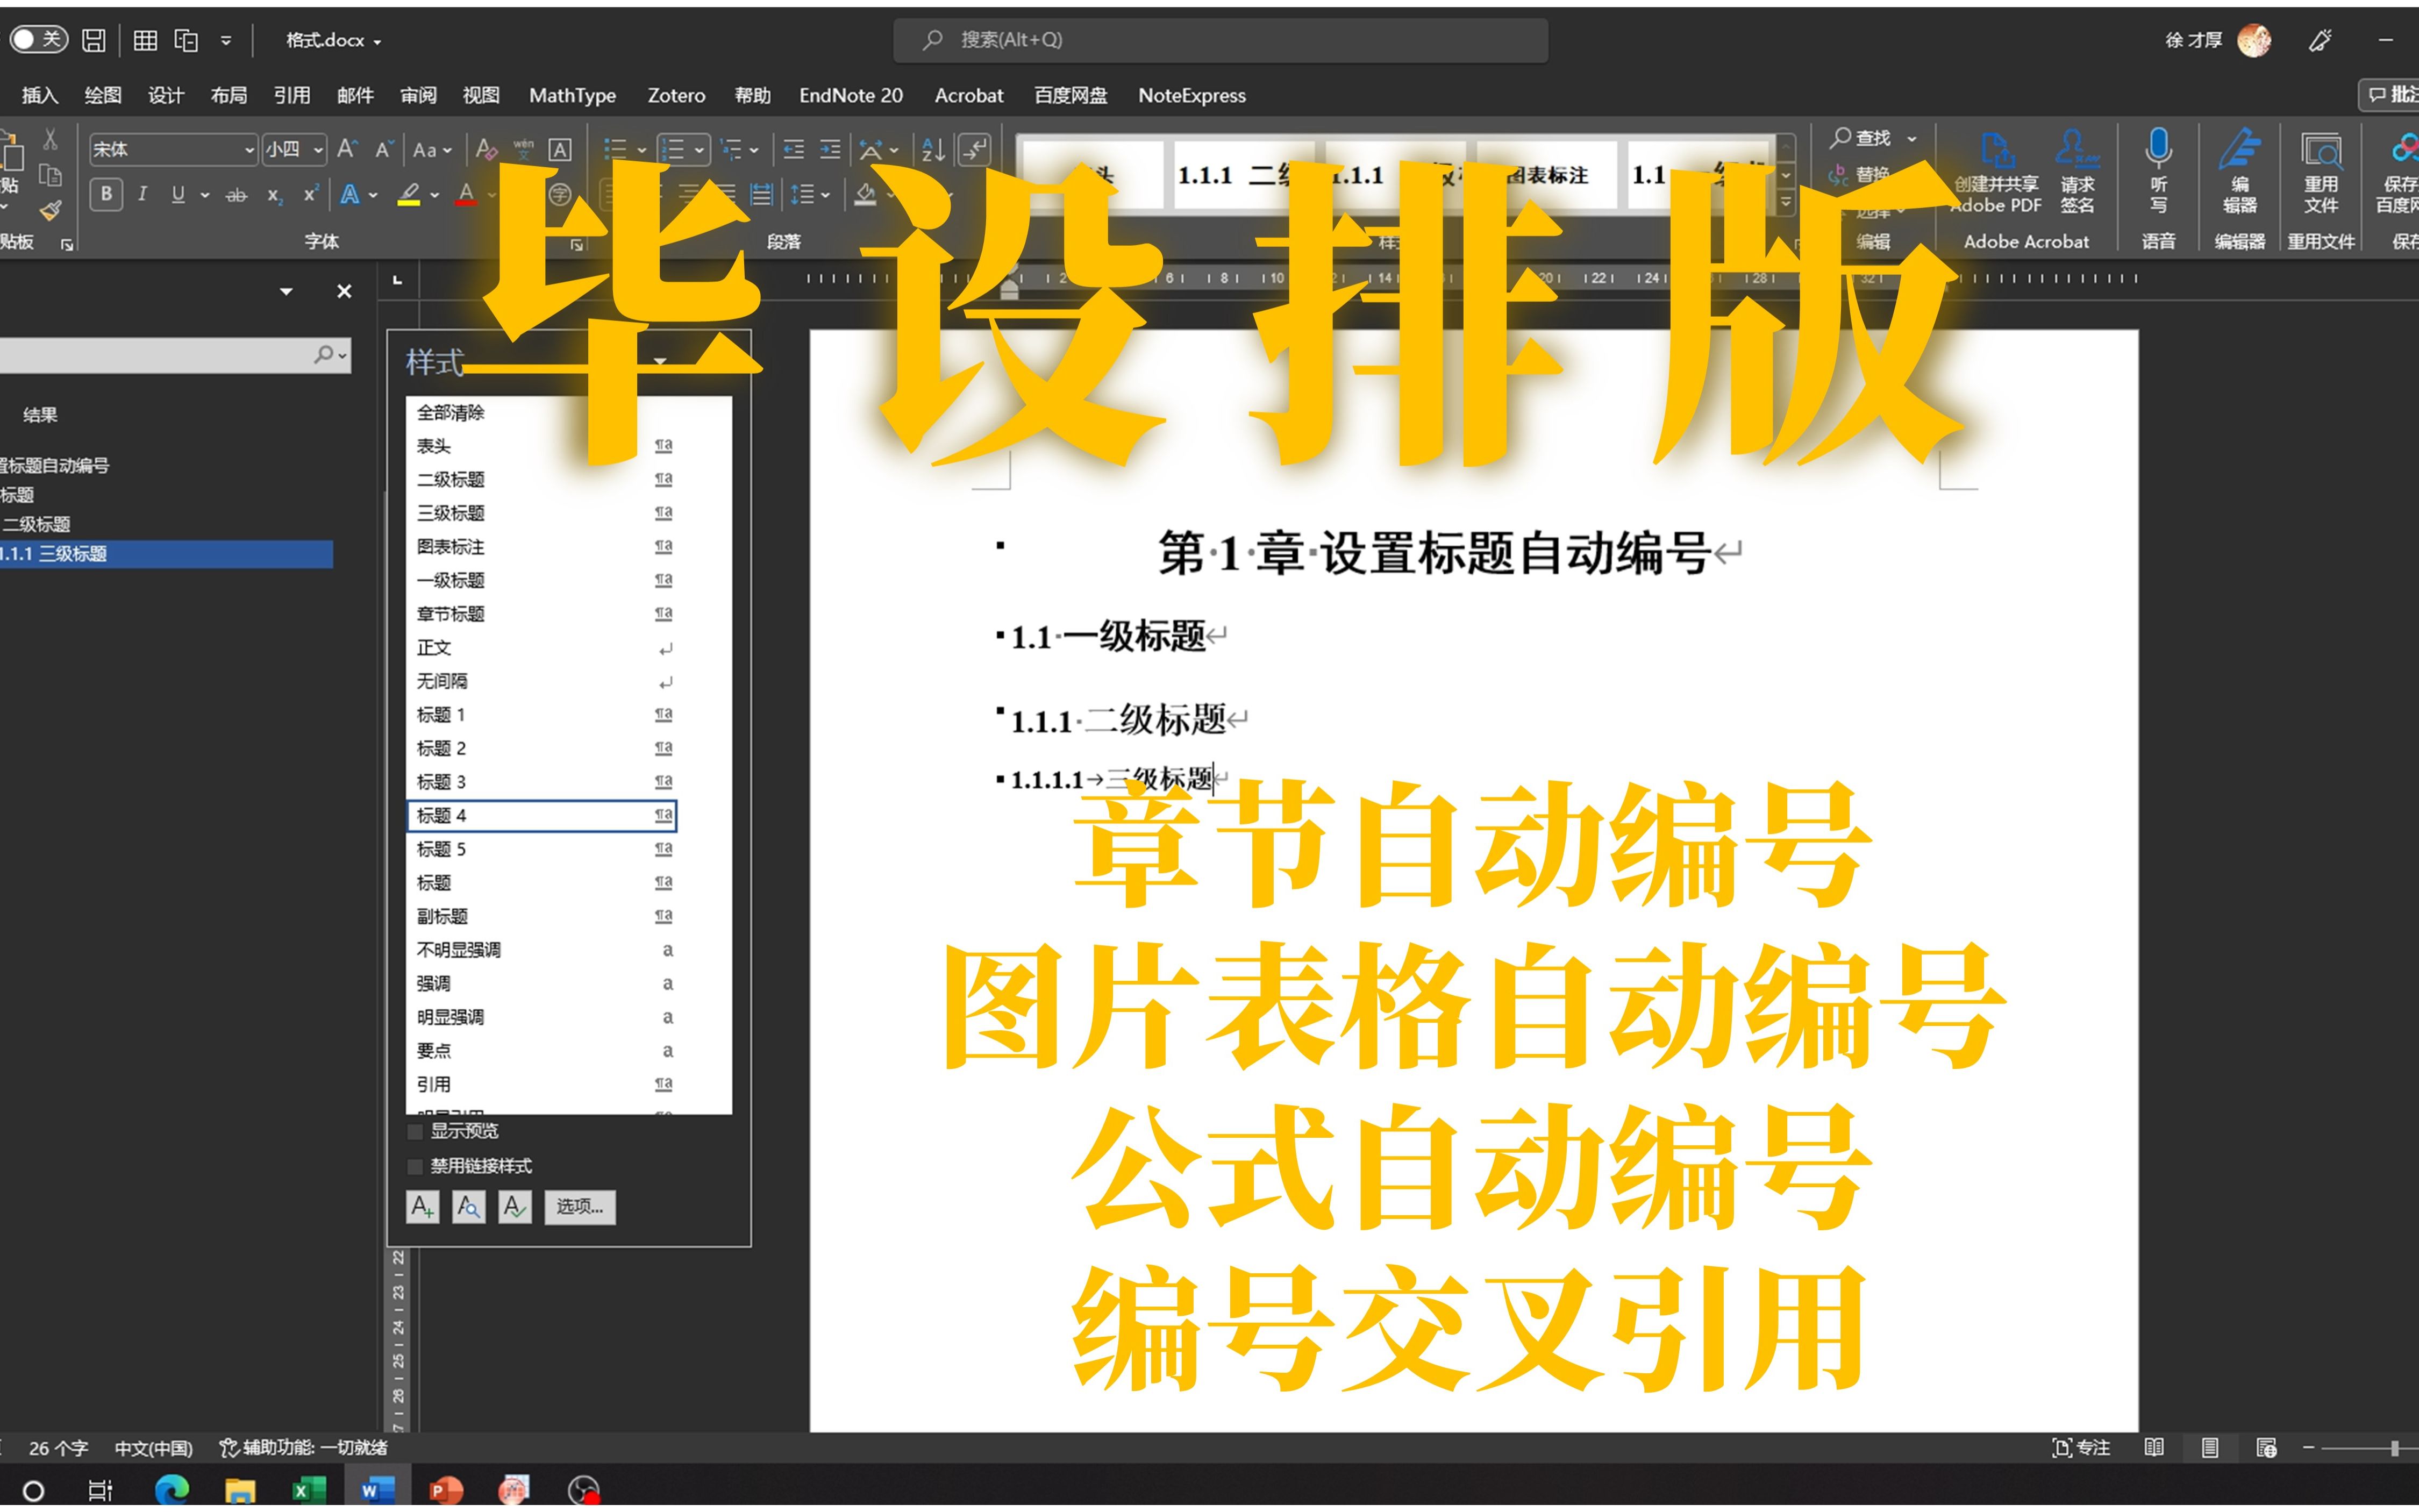Image resolution: width=2419 pixels, height=1512 pixels.
Task: Switch to the 引用 ribbon tab
Action: point(292,96)
